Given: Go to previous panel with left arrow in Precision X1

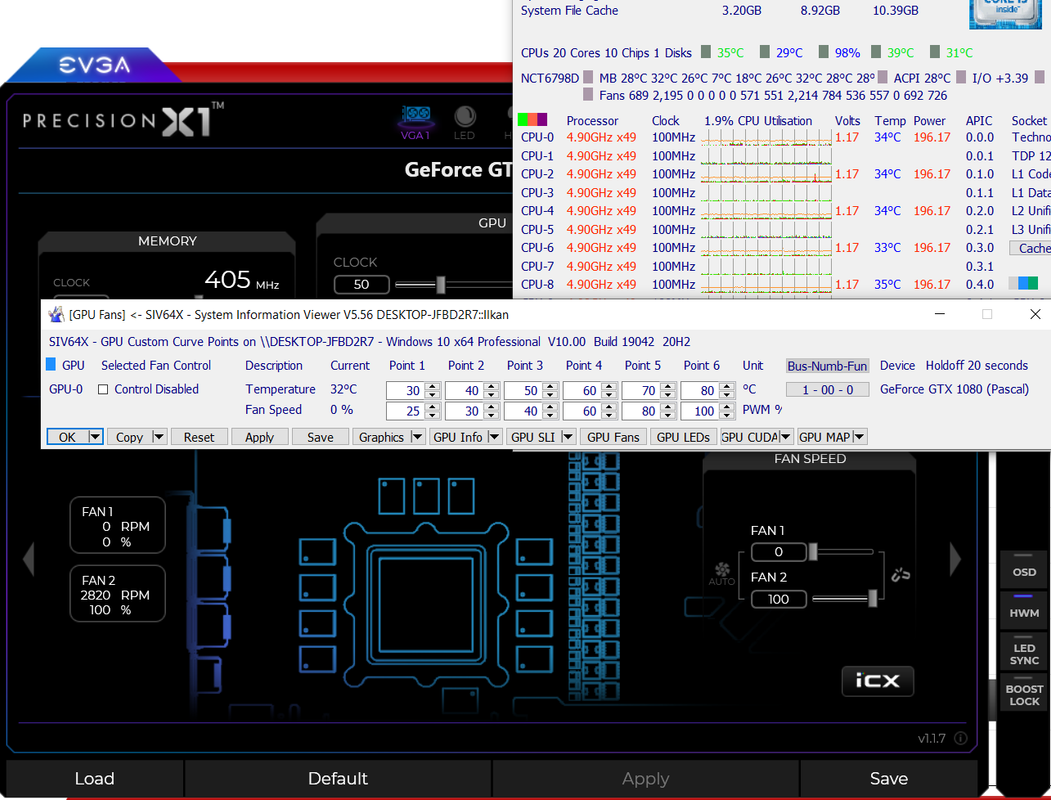Looking at the screenshot, I should coord(28,559).
